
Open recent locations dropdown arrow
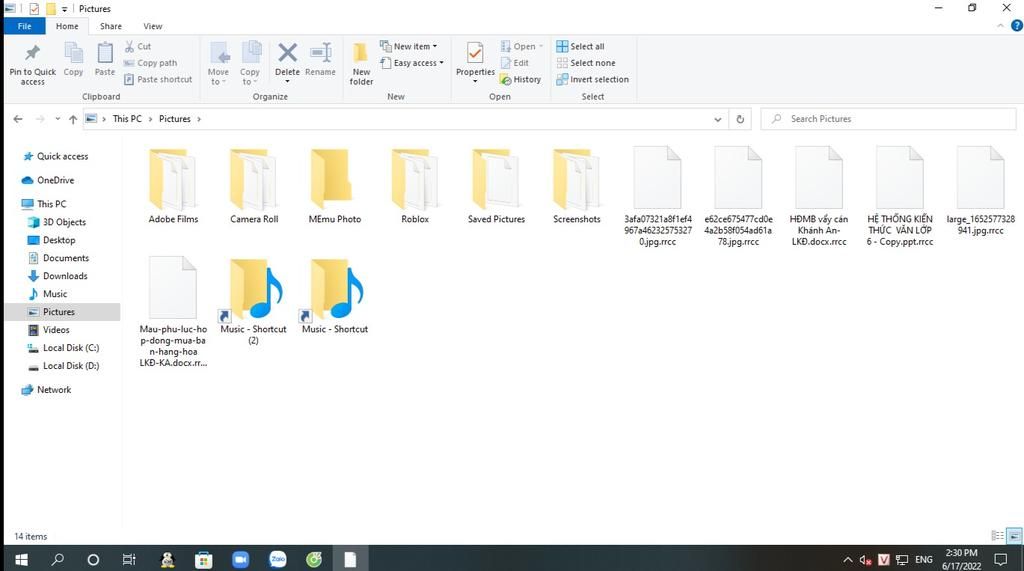click(x=57, y=119)
